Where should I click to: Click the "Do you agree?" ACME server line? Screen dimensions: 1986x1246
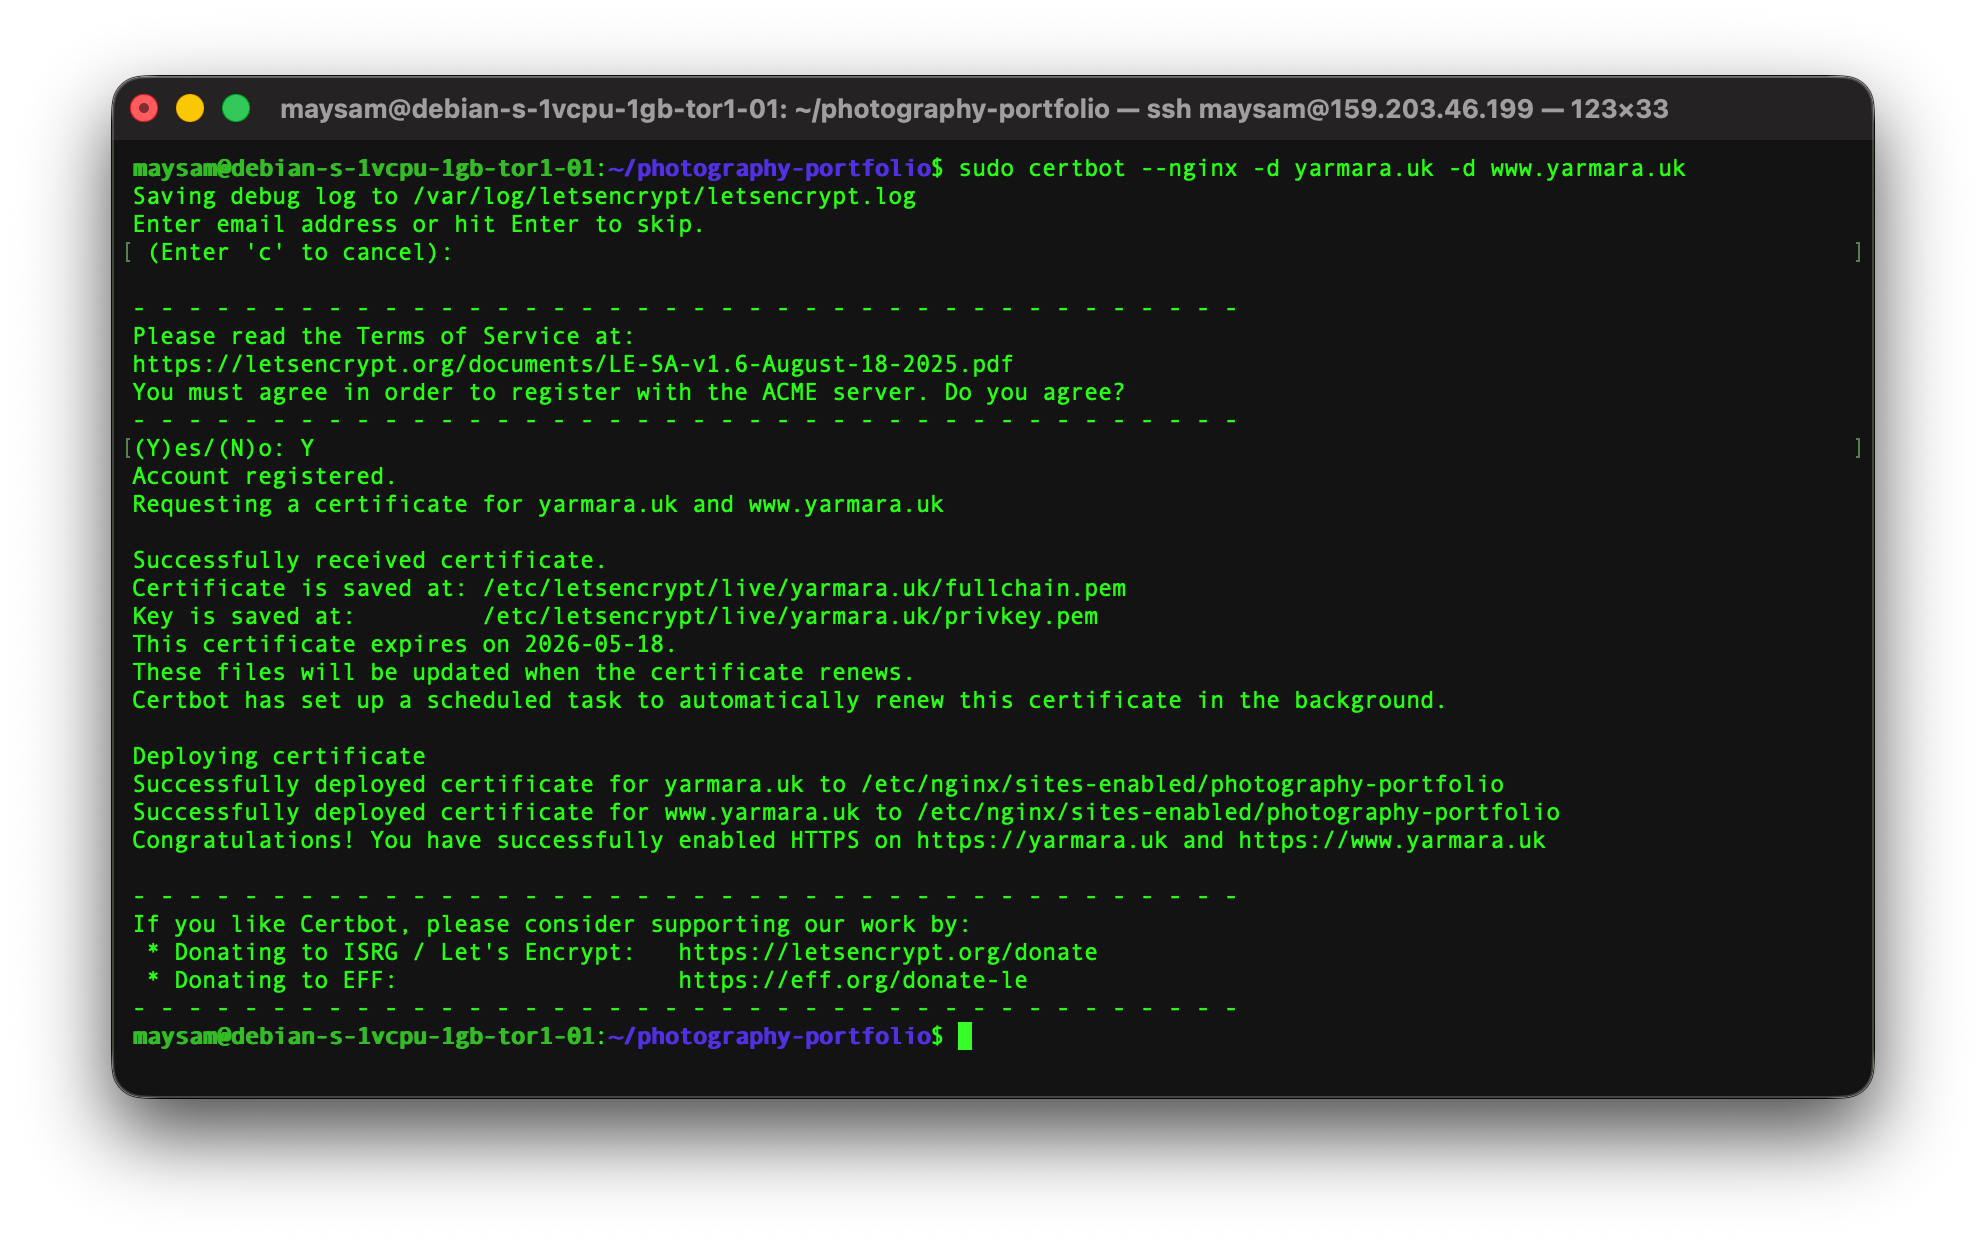628,392
